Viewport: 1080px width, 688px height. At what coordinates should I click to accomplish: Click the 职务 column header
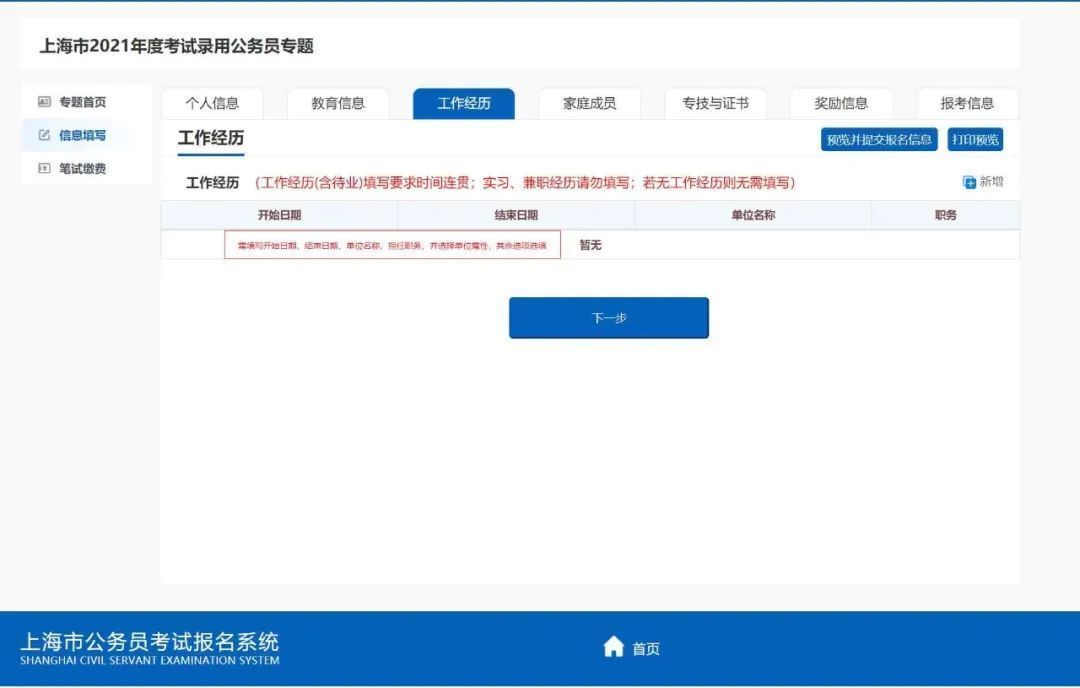[x=945, y=215]
